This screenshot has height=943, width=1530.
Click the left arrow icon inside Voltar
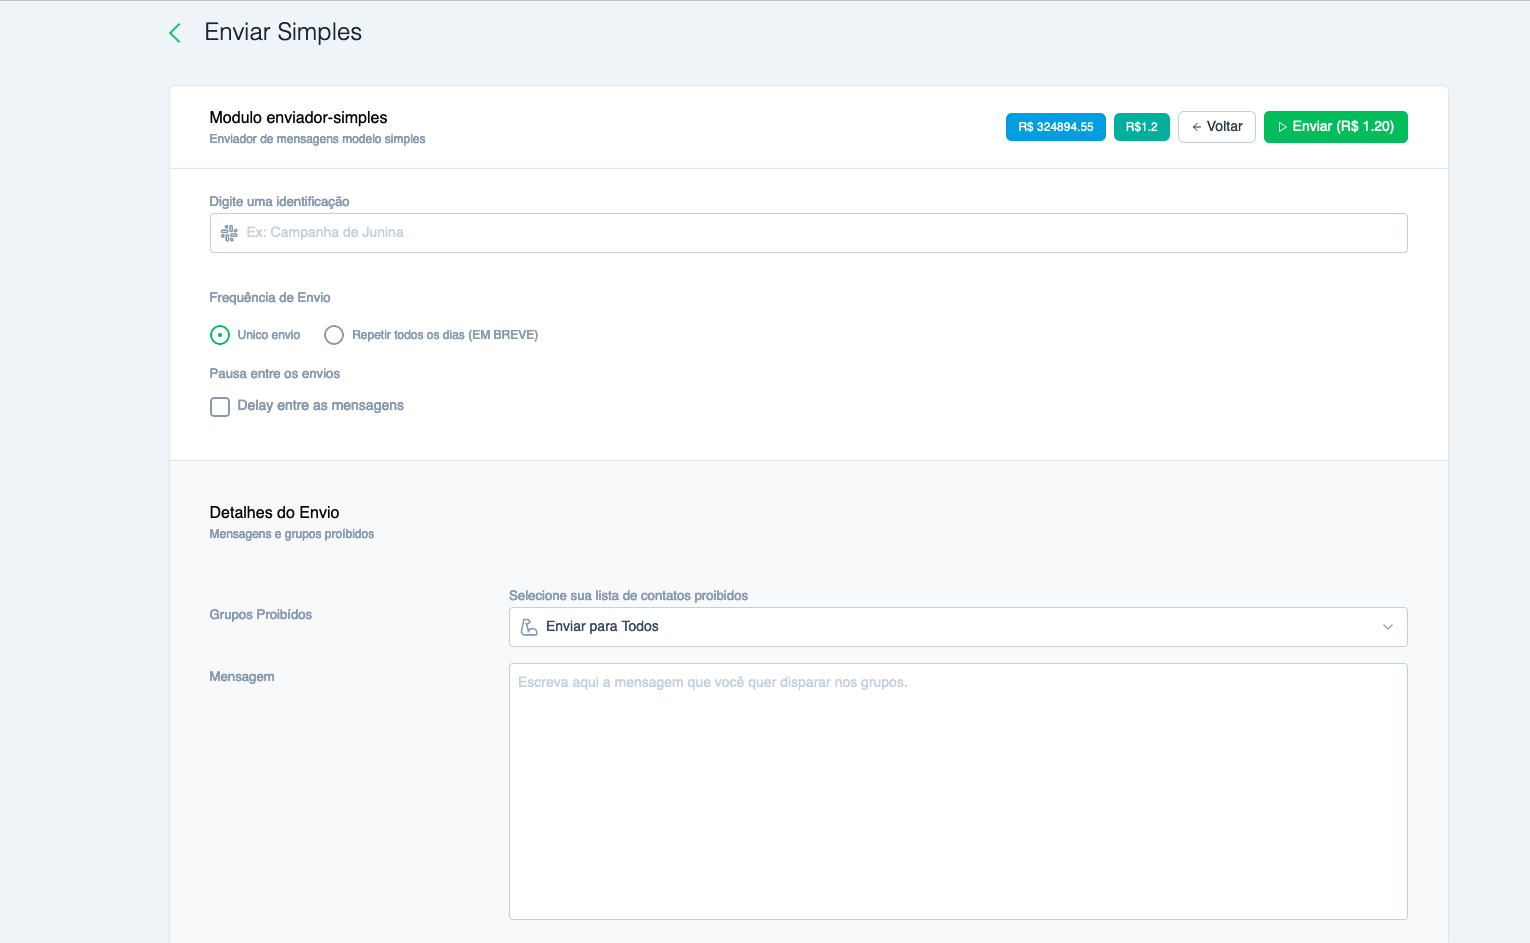click(1196, 127)
